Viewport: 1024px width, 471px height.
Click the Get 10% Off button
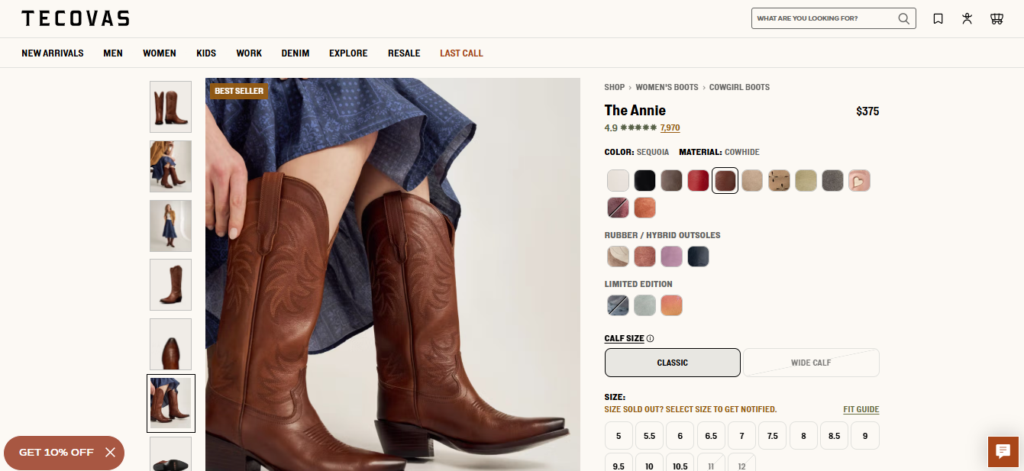coord(56,452)
